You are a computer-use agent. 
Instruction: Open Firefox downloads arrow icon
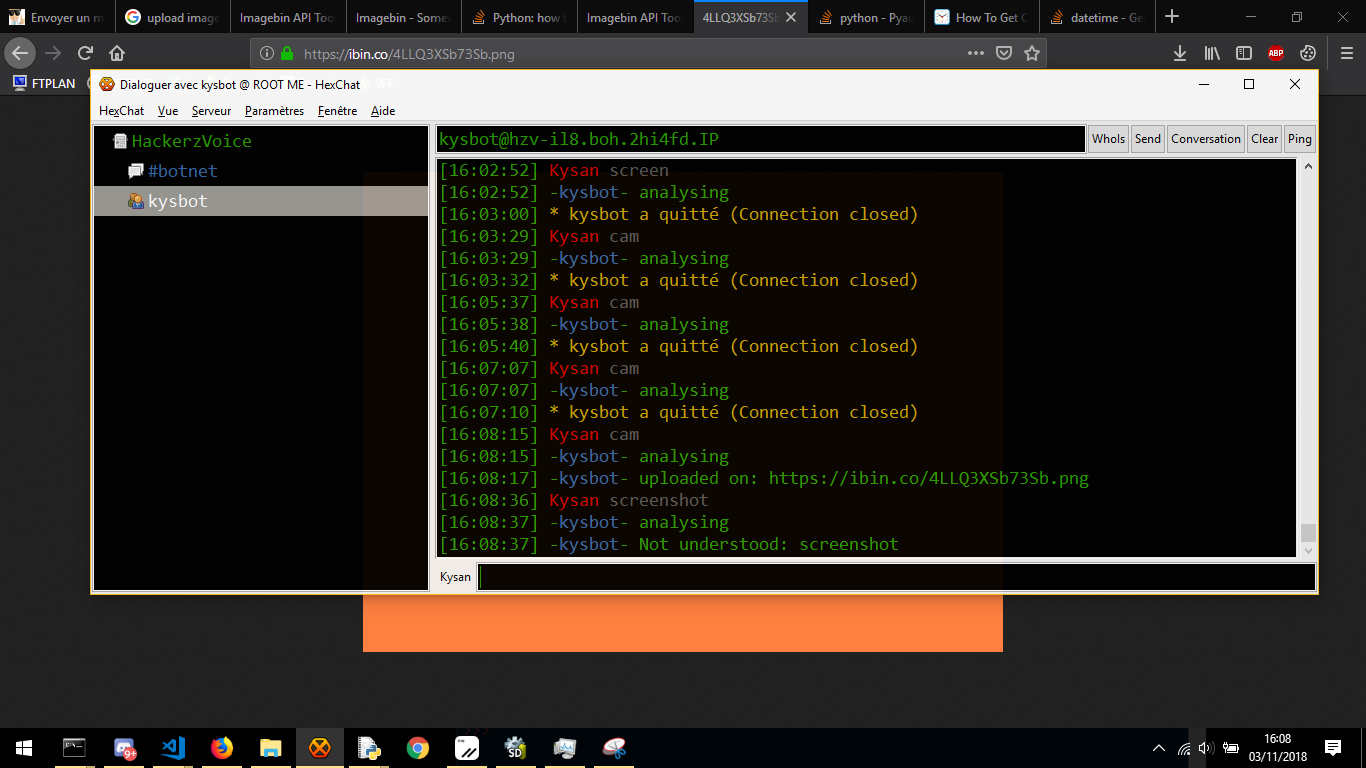pyautogui.click(x=1180, y=53)
